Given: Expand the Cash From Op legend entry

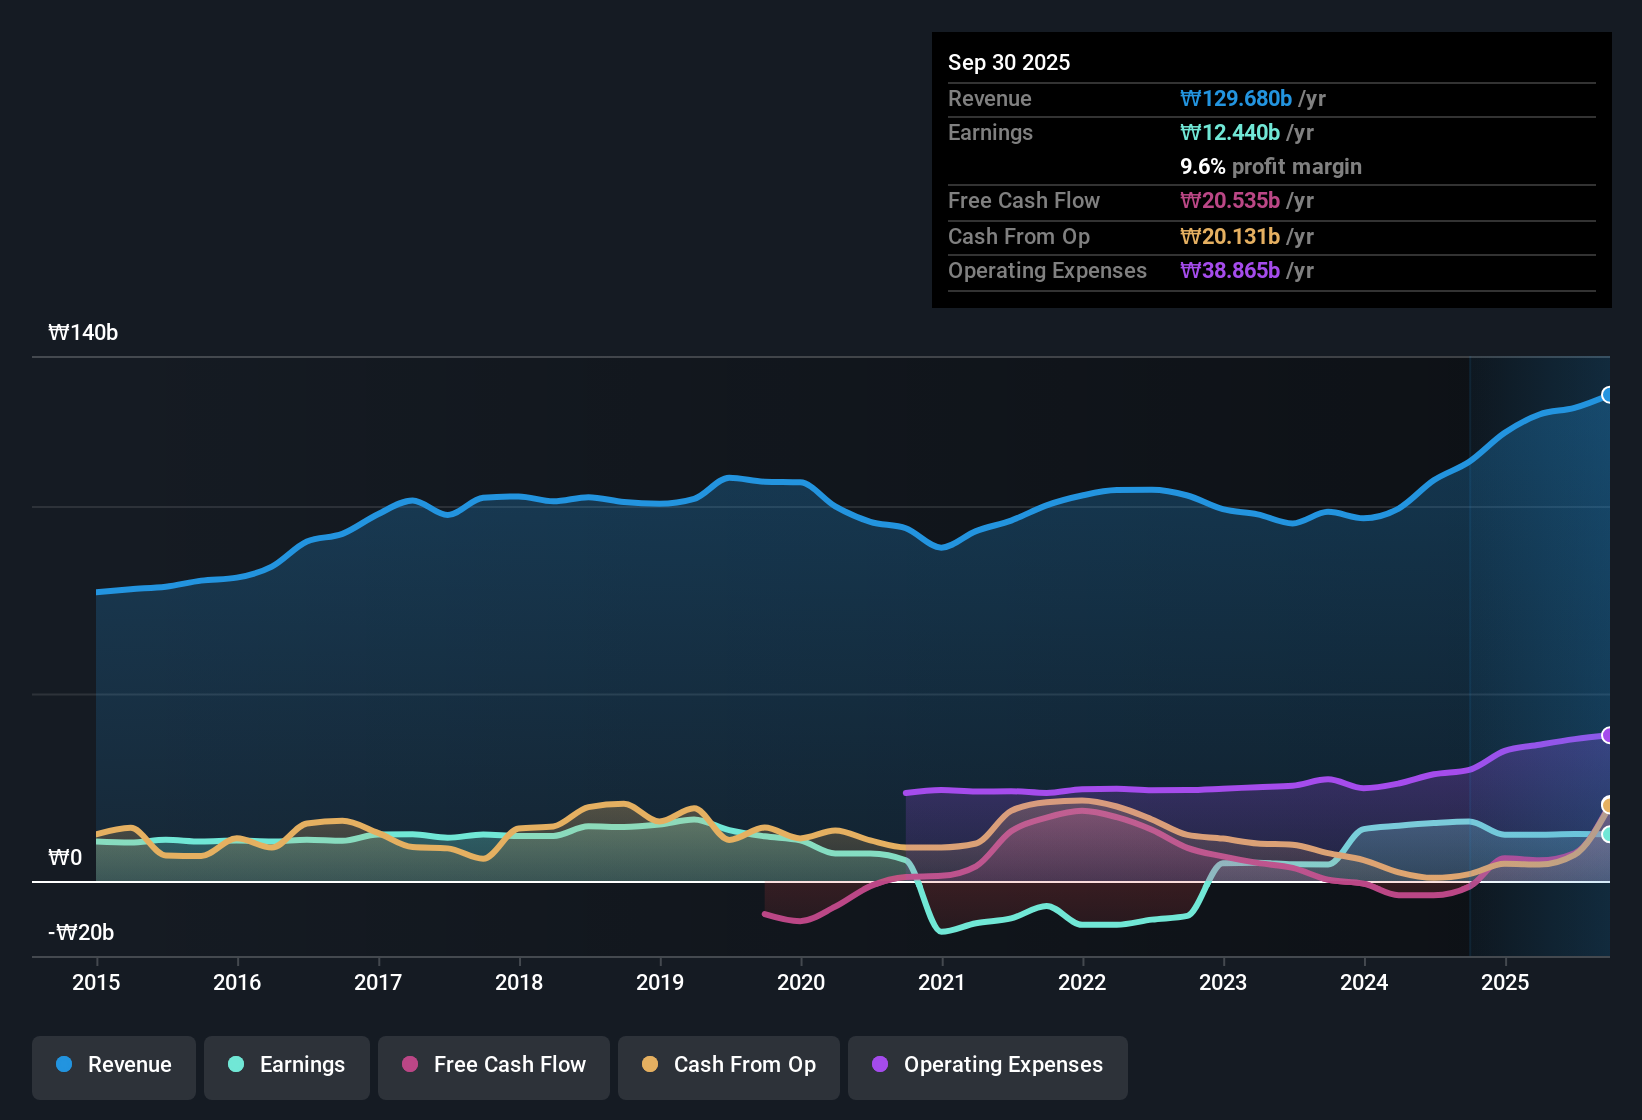Looking at the screenshot, I should (728, 1065).
